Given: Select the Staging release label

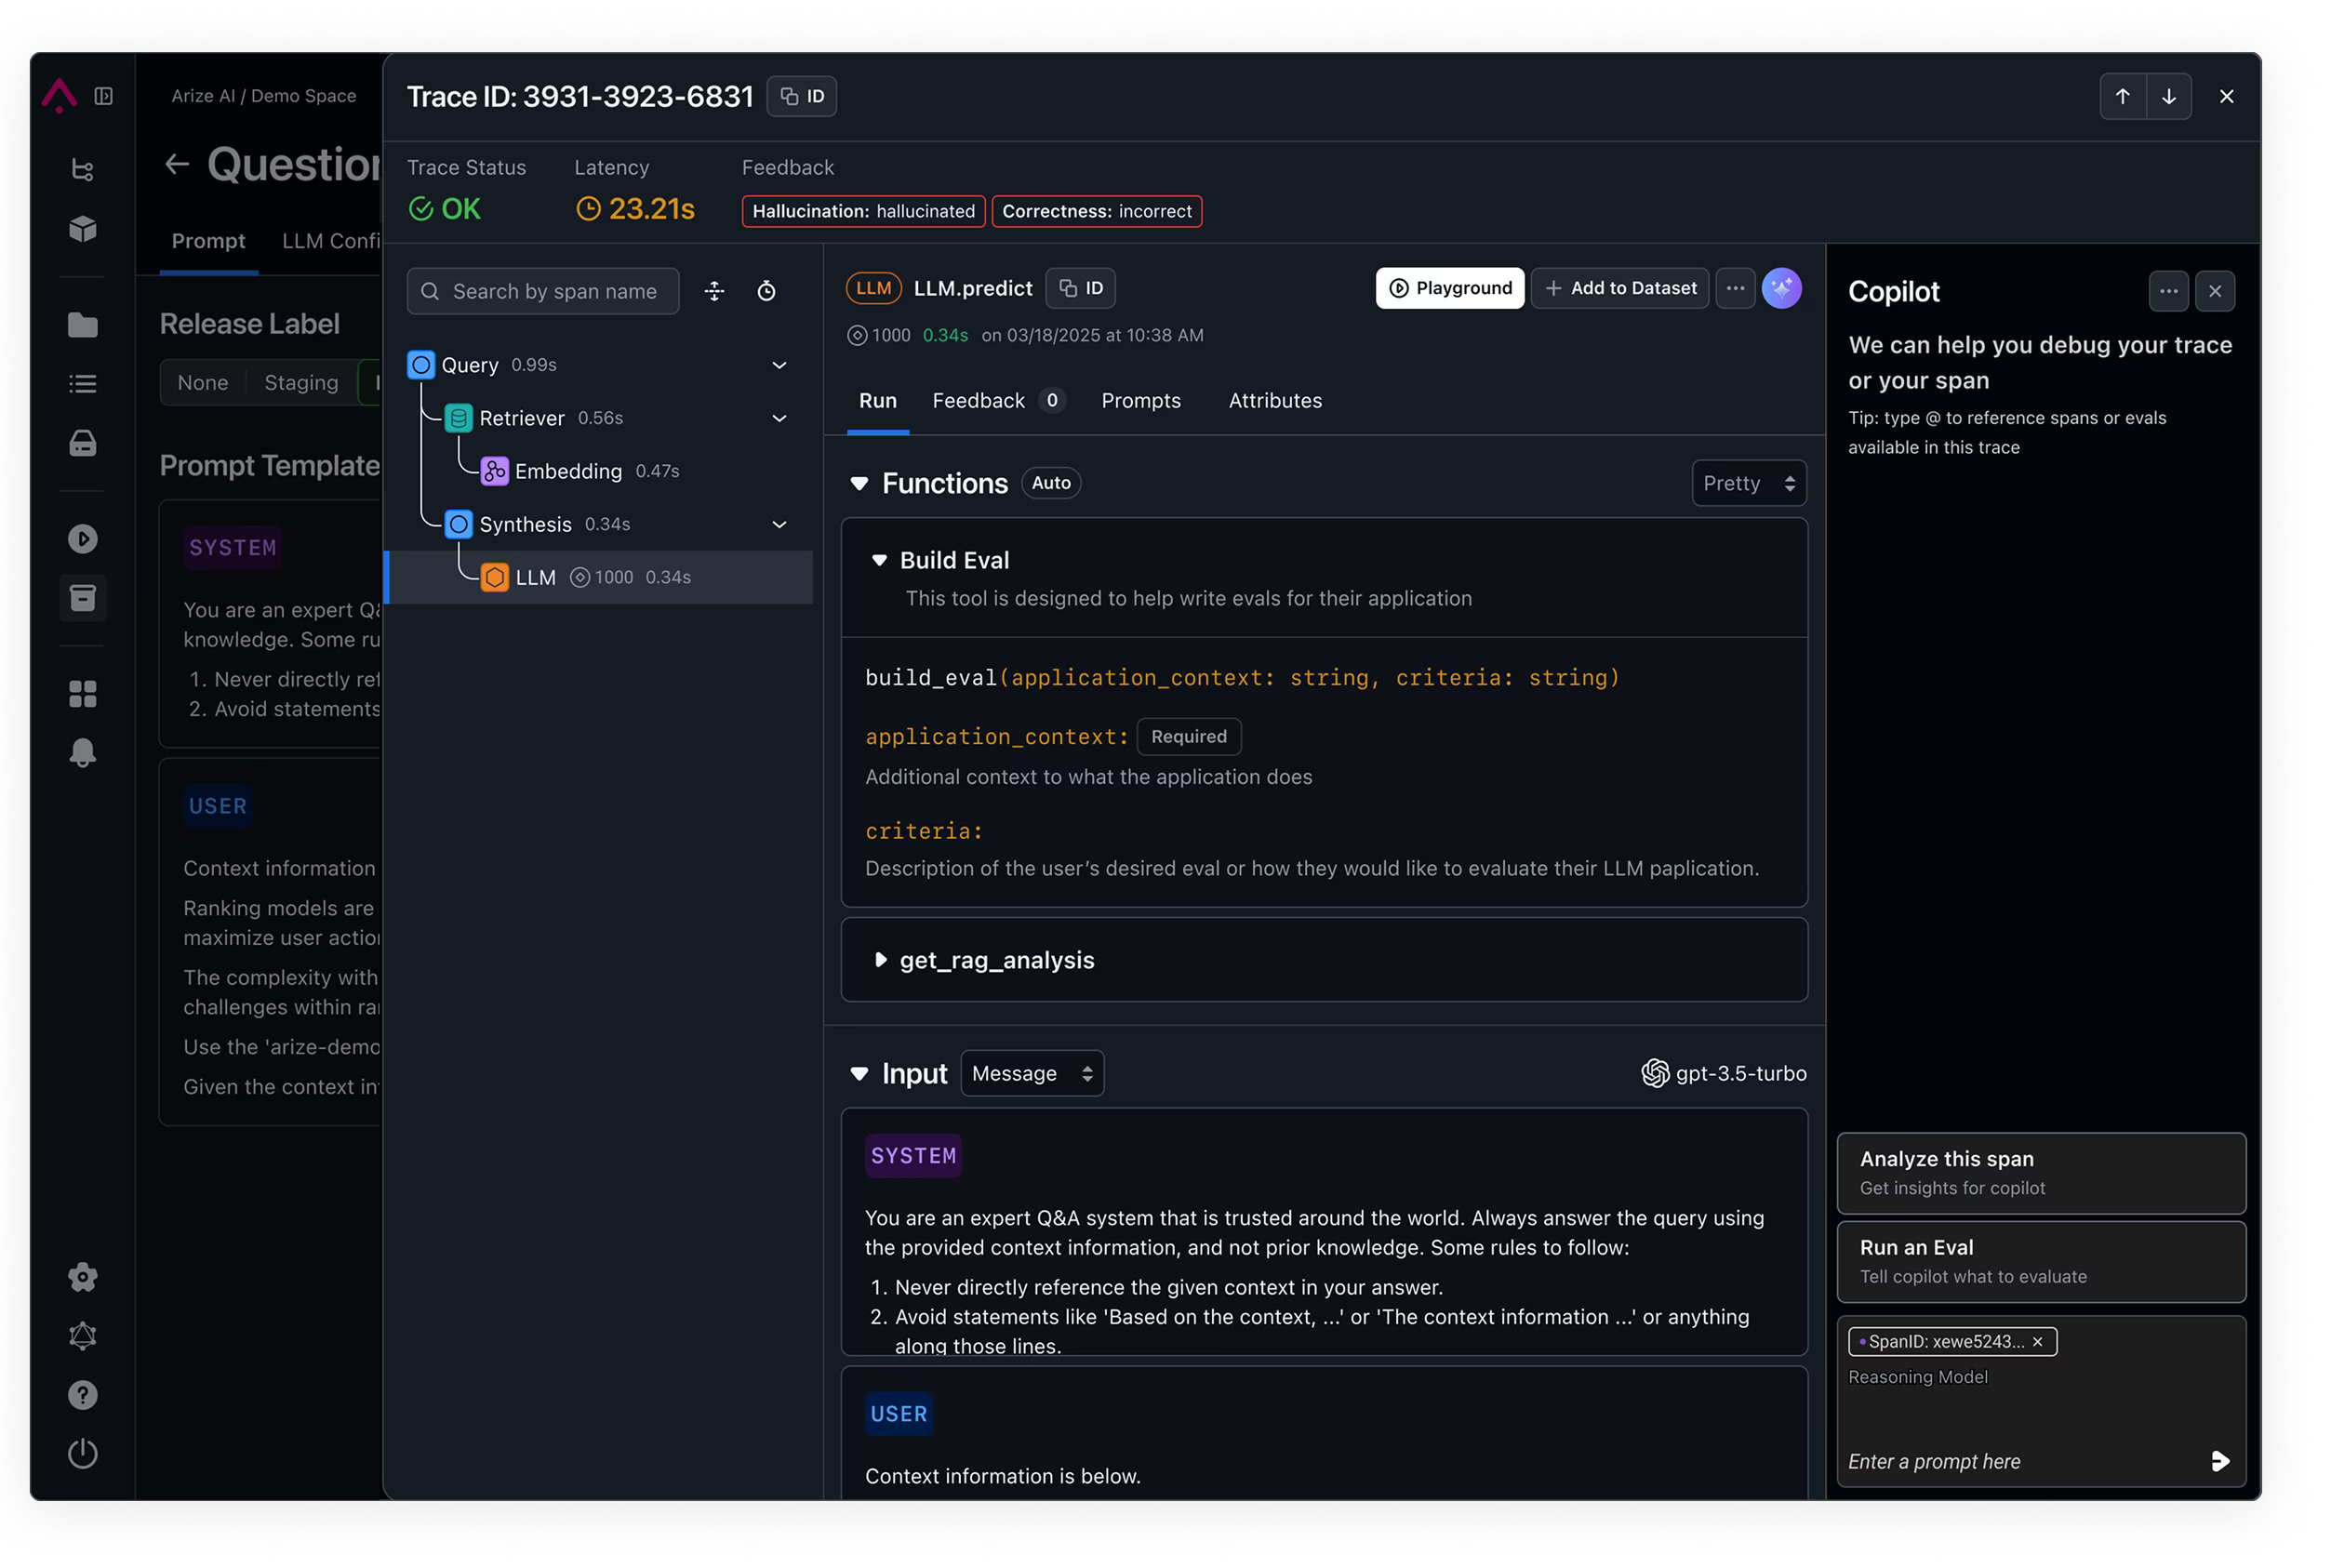Looking at the screenshot, I should 301,383.
